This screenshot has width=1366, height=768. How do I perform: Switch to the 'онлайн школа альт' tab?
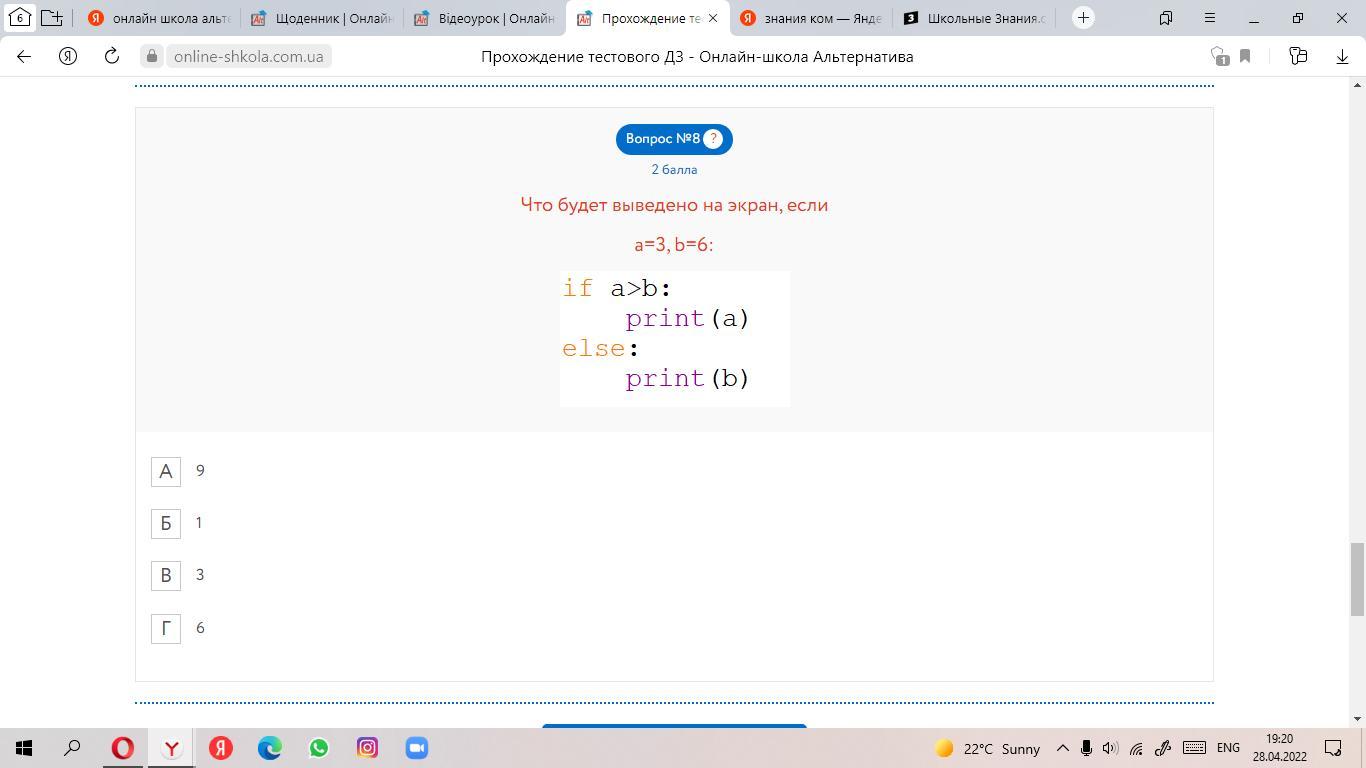tap(160, 18)
